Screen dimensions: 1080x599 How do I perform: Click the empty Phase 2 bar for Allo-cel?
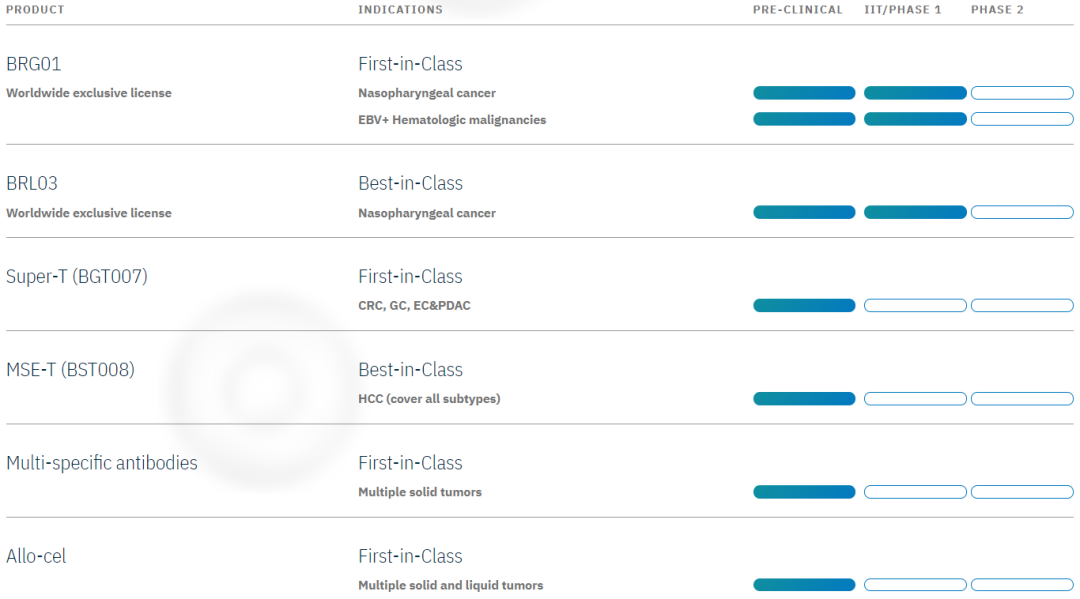[1022, 585]
